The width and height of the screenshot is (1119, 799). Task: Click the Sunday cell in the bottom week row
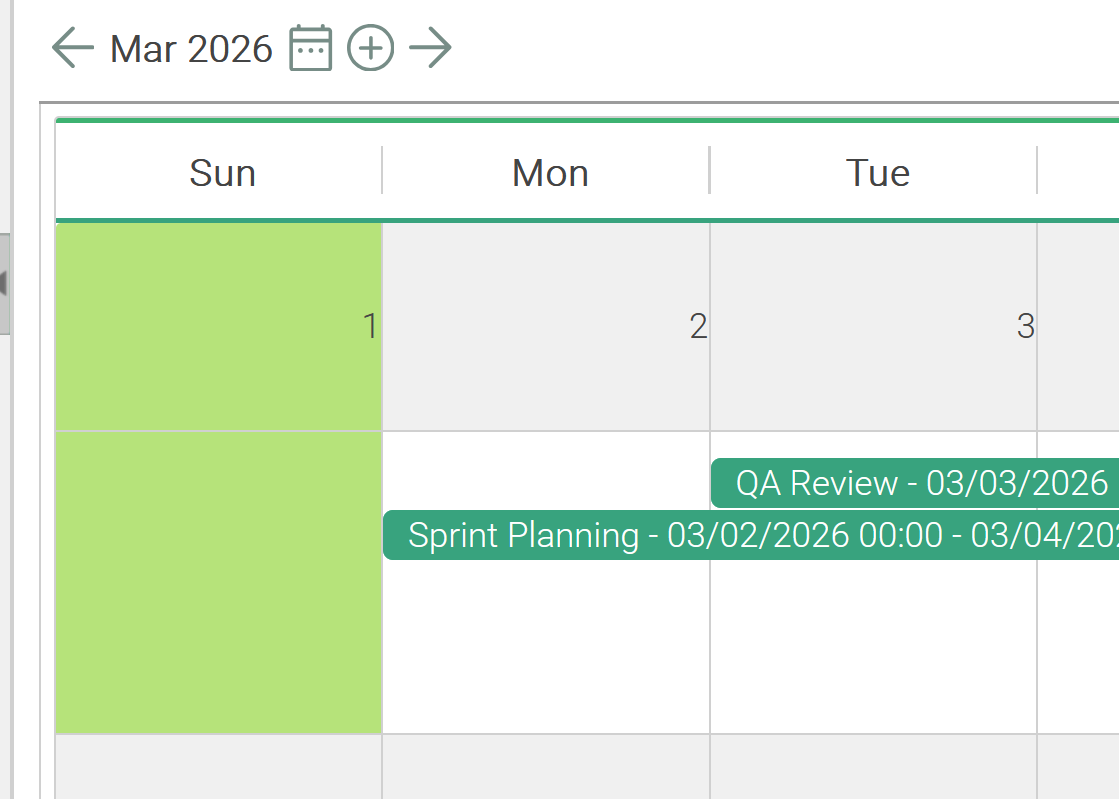218,767
